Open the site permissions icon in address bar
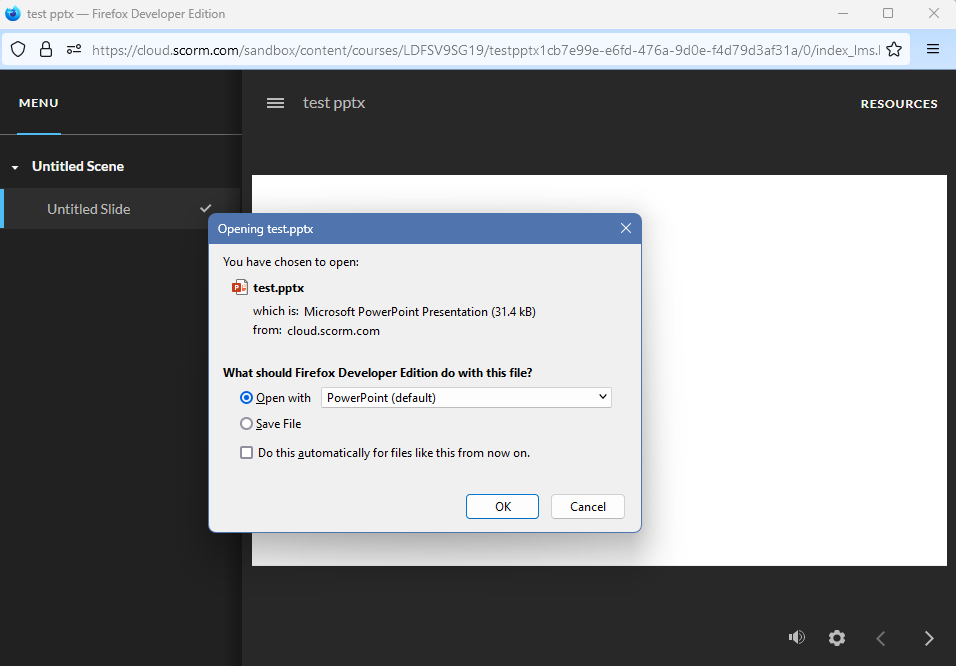956x666 pixels. (x=74, y=49)
